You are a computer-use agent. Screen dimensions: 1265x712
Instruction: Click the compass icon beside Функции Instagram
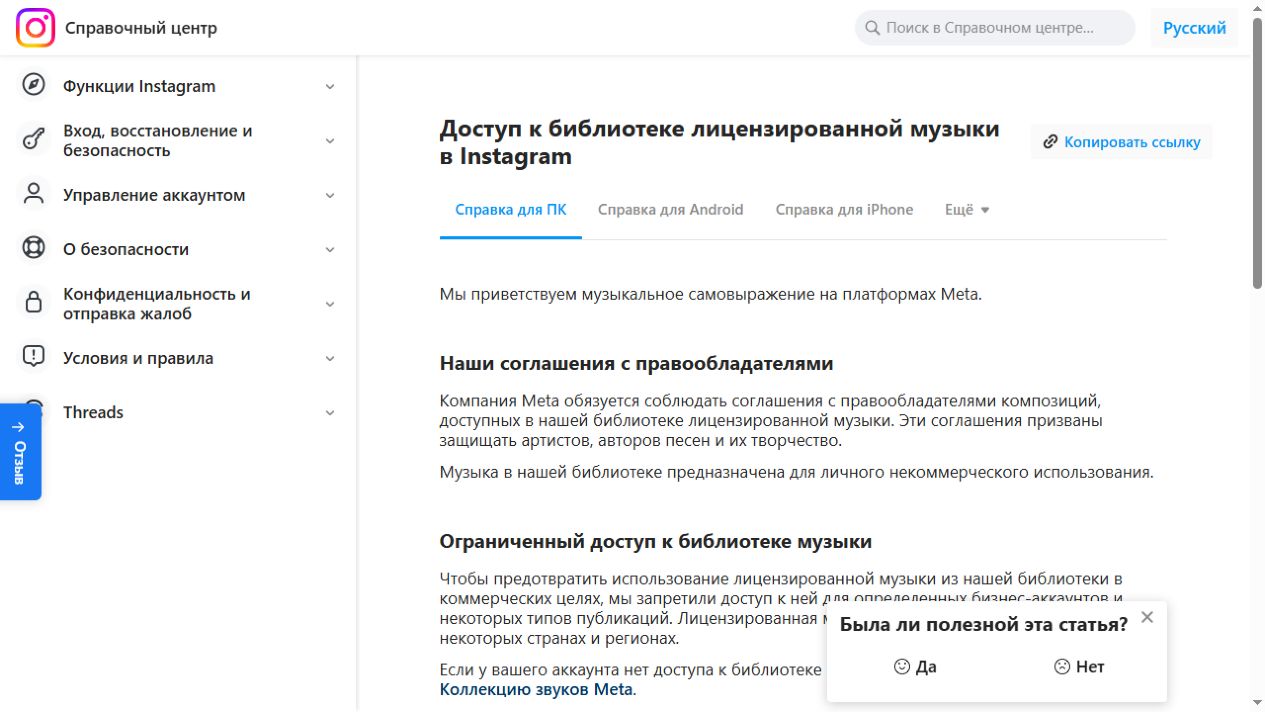coord(34,85)
